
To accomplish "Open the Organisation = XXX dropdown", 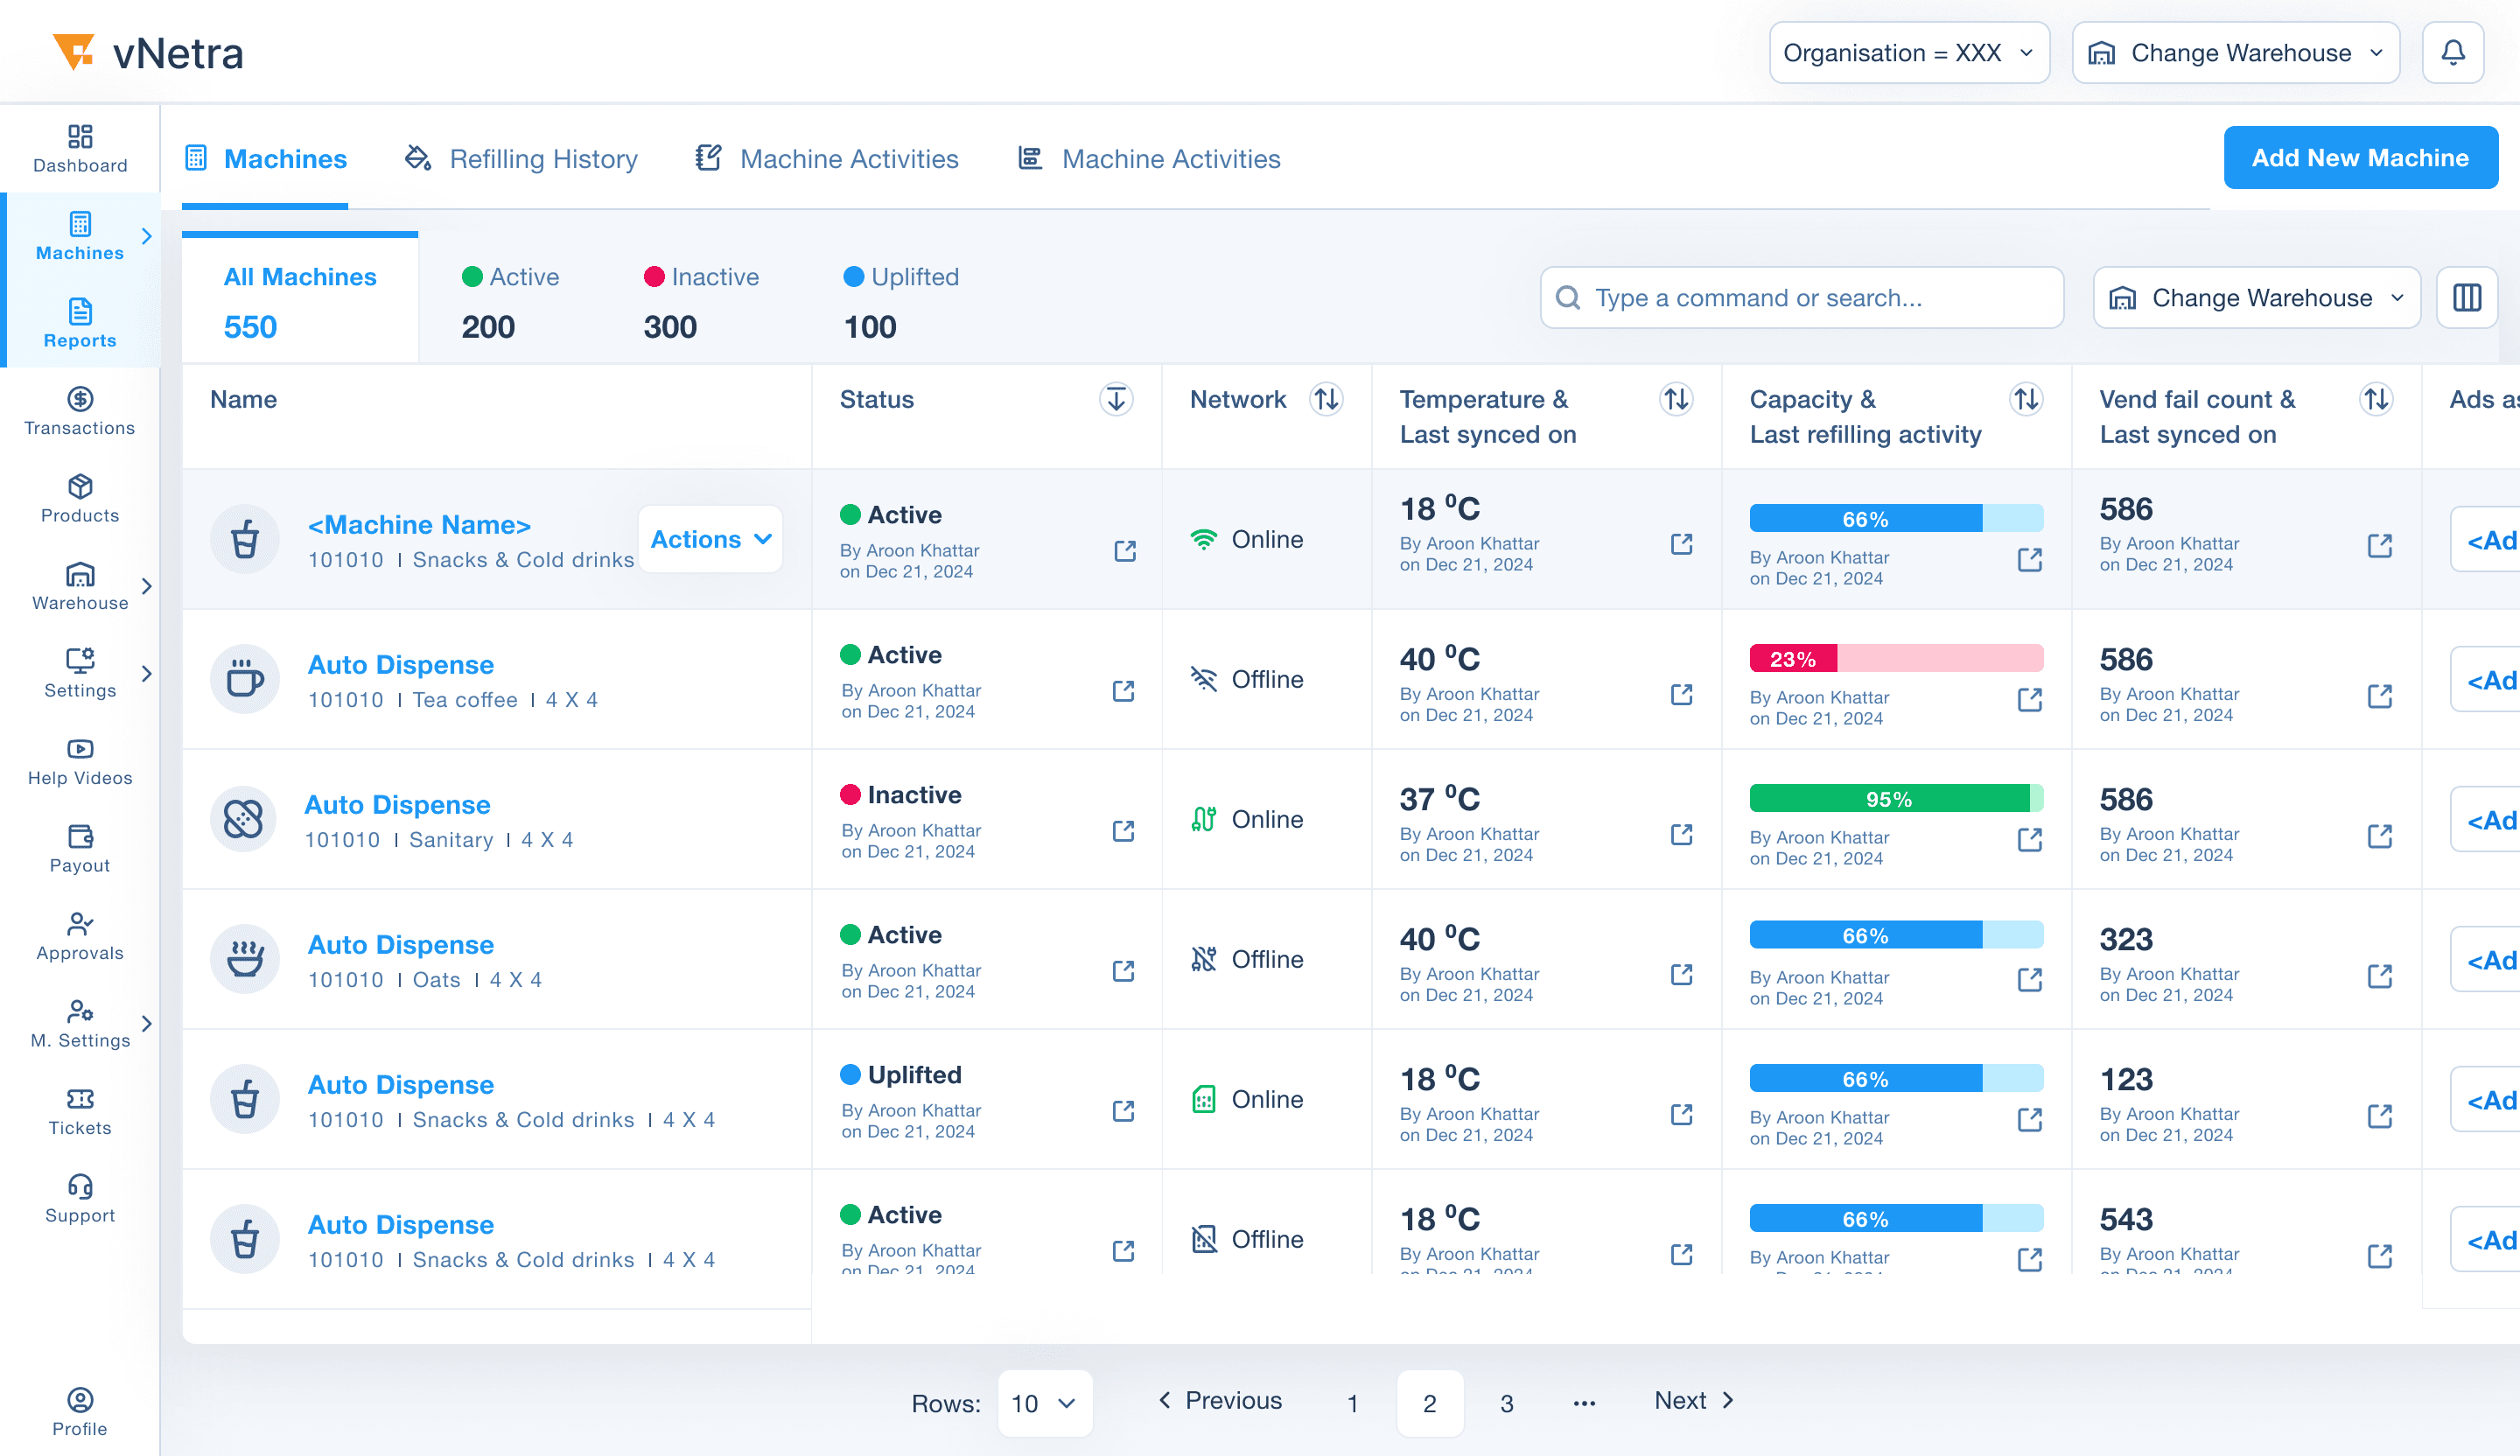I will [1908, 53].
